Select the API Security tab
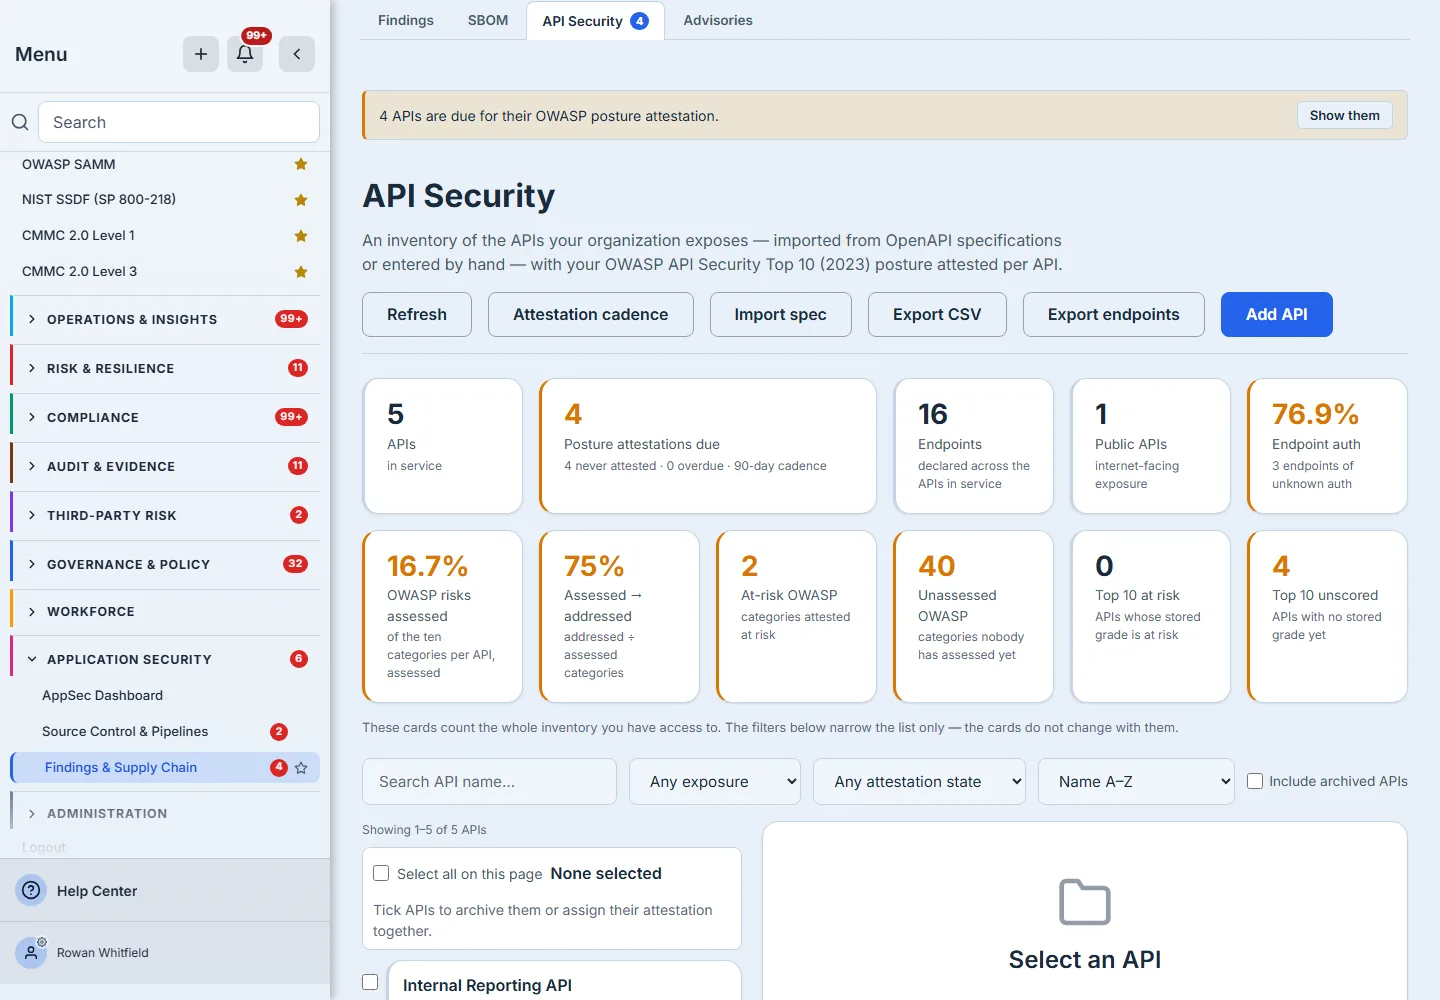 pyautogui.click(x=595, y=21)
